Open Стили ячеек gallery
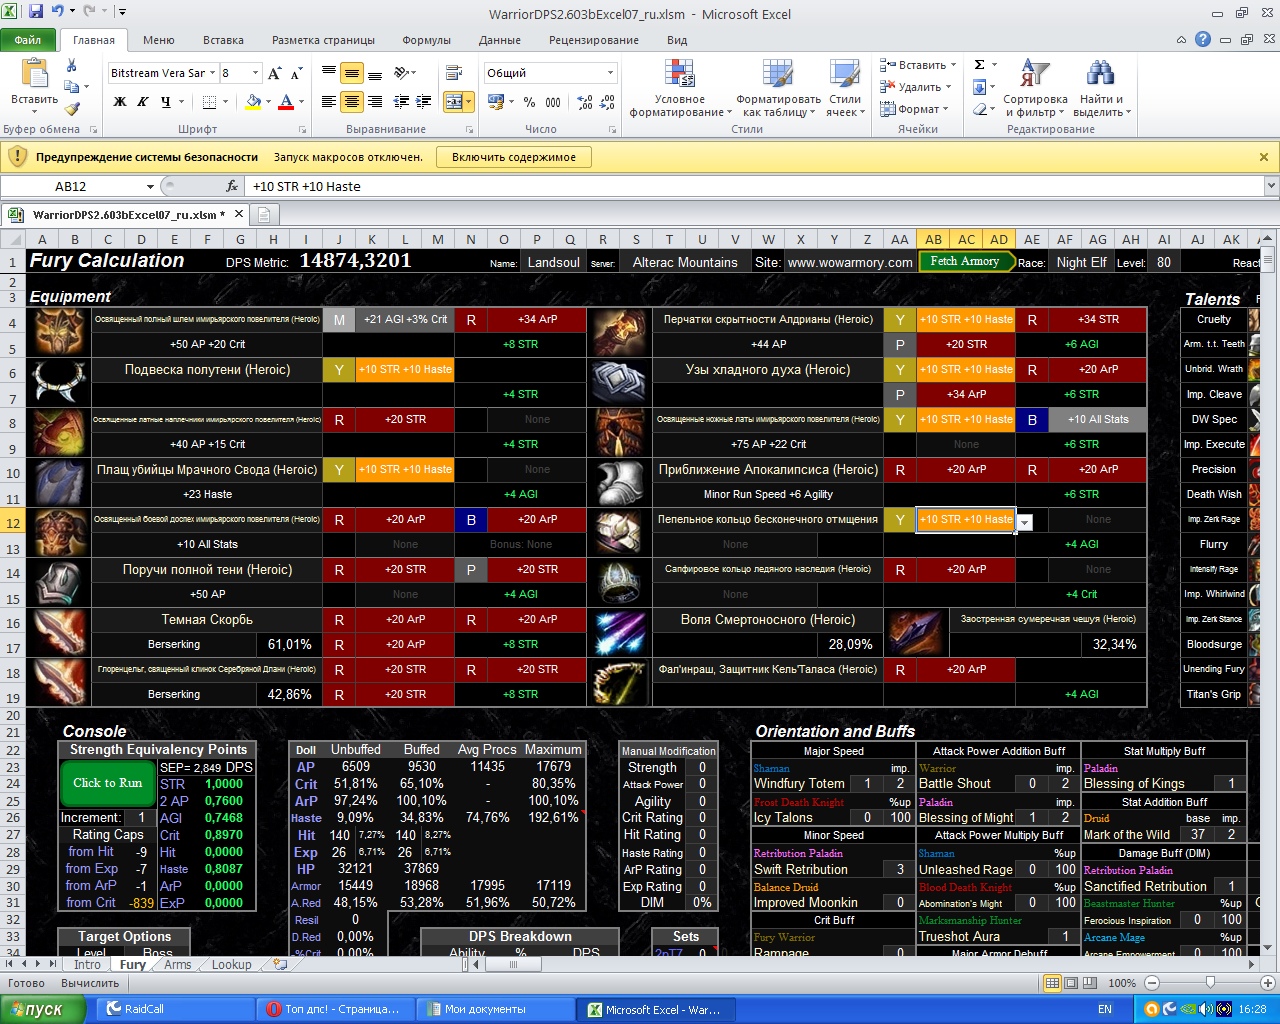Viewport: 1280px width, 1024px height. [x=845, y=89]
